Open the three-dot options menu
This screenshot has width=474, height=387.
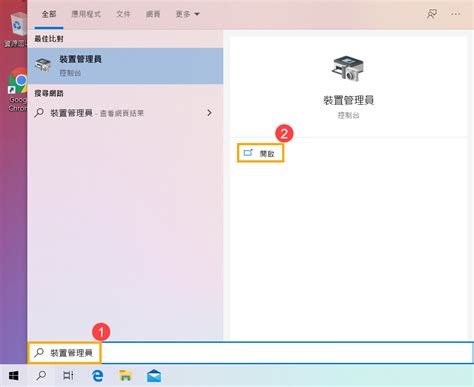click(455, 14)
